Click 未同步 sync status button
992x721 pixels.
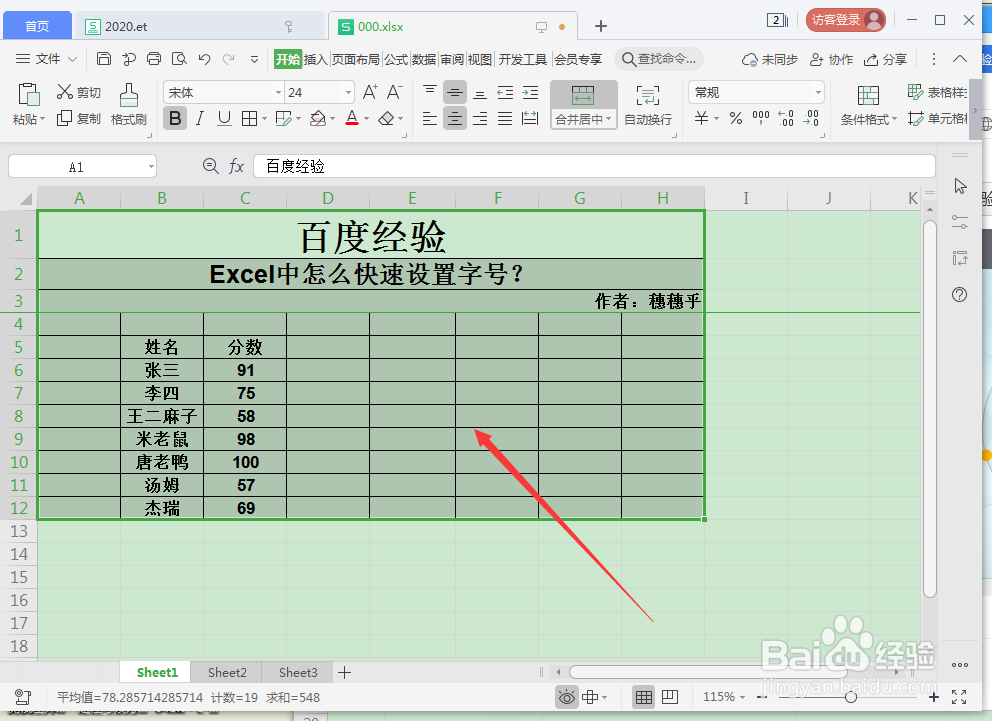coord(770,59)
